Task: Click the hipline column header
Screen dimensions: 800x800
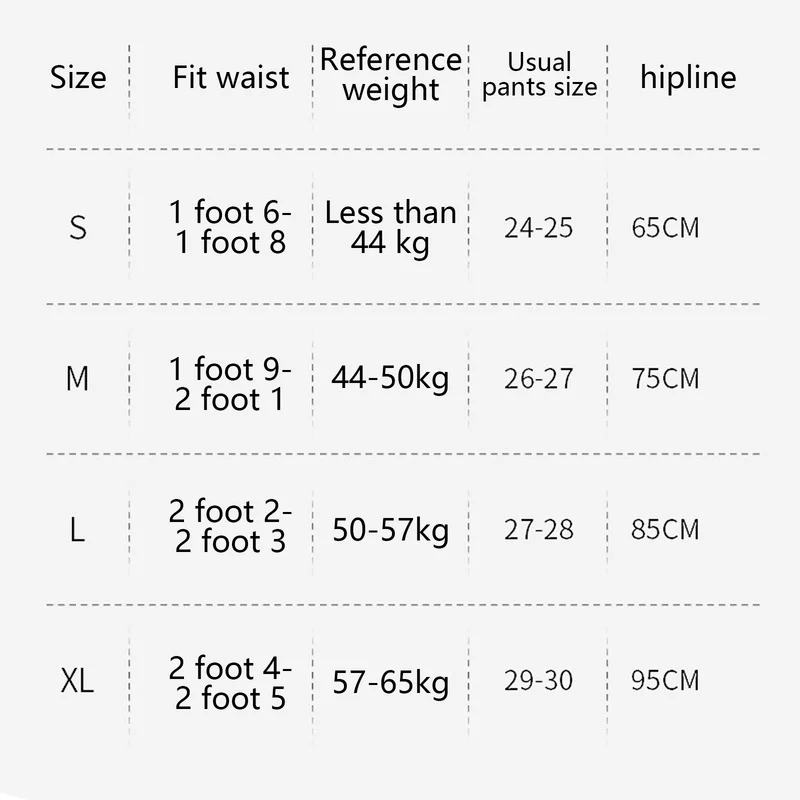Action: pos(688,77)
